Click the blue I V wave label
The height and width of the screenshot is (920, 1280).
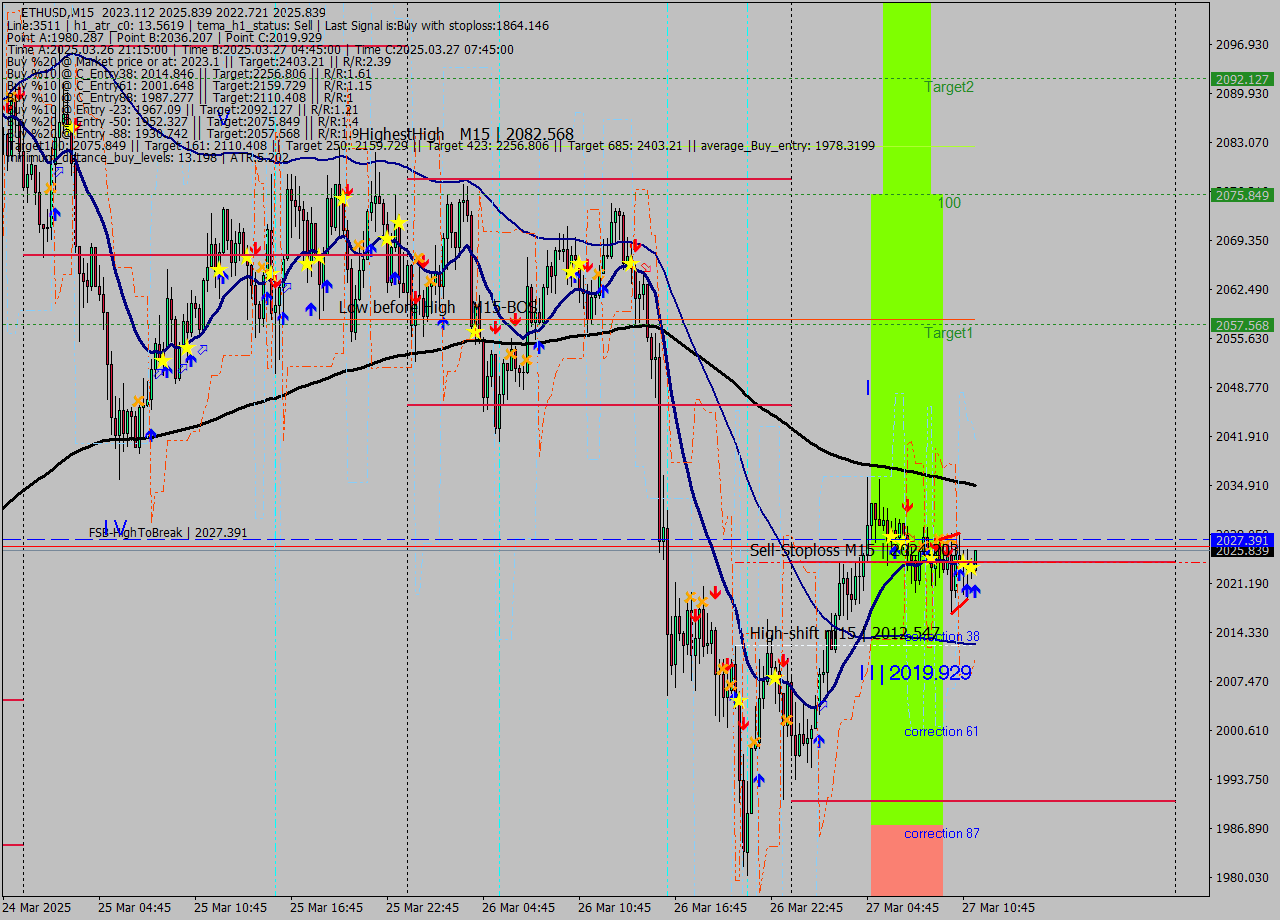coord(114,527)
